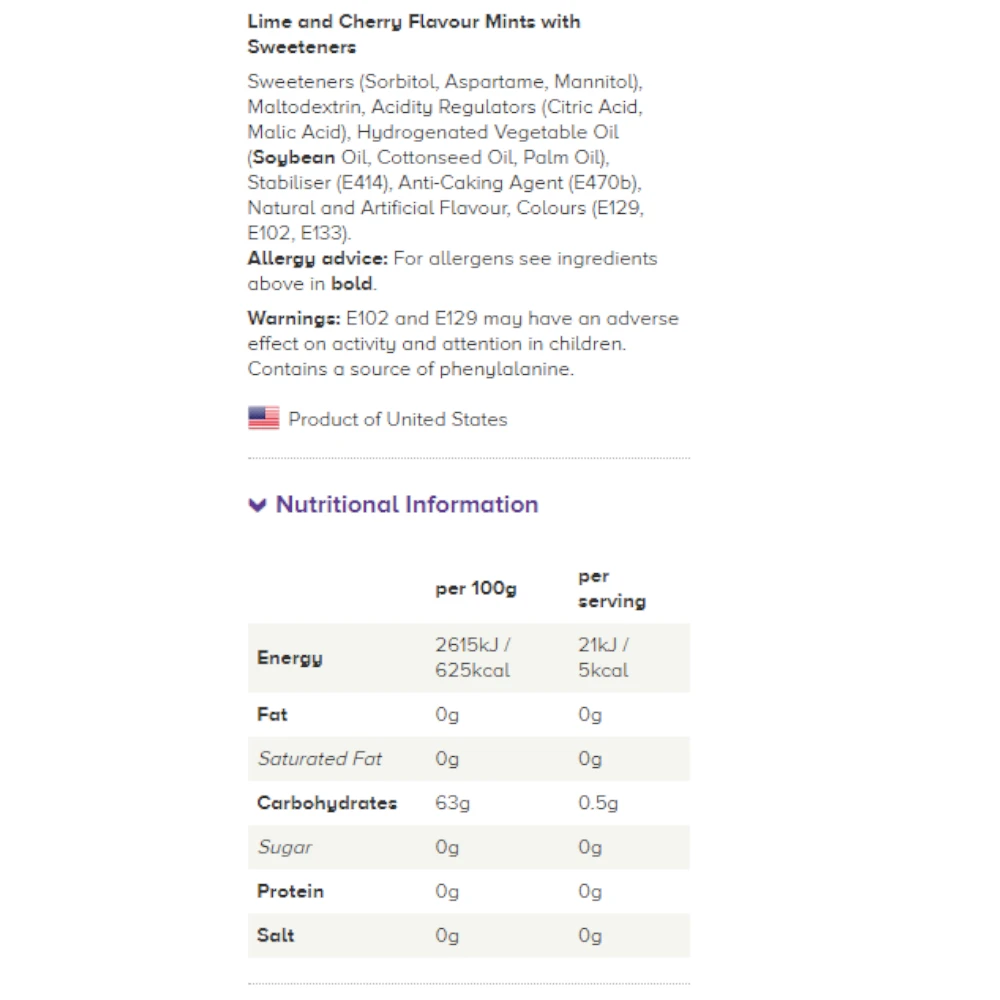This screenshot has height=1000, width=1000.
Task: Click the 0.5g carbohydrates per serving value
Action: [598, 802]
